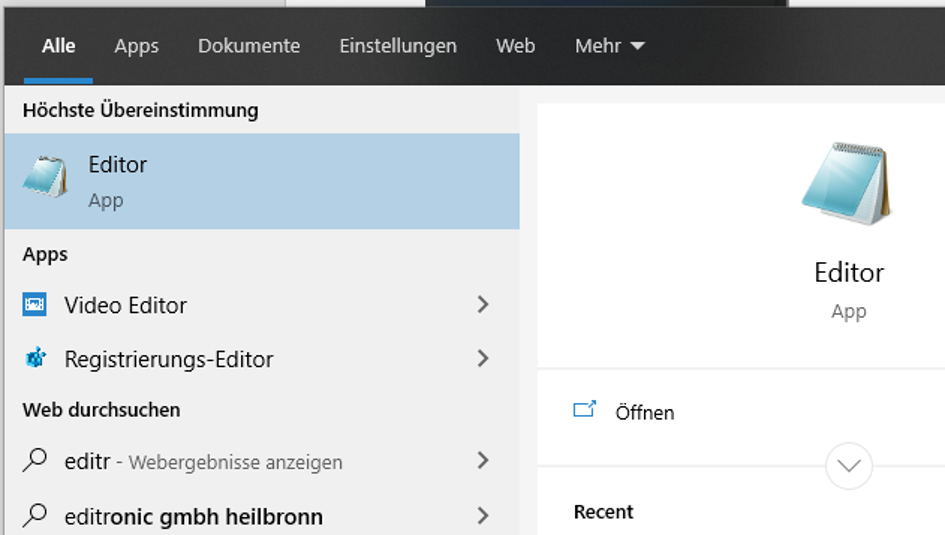Screen dimensions: 945x535
Task: Click the search icon beside editr
Action: (35, 461)
